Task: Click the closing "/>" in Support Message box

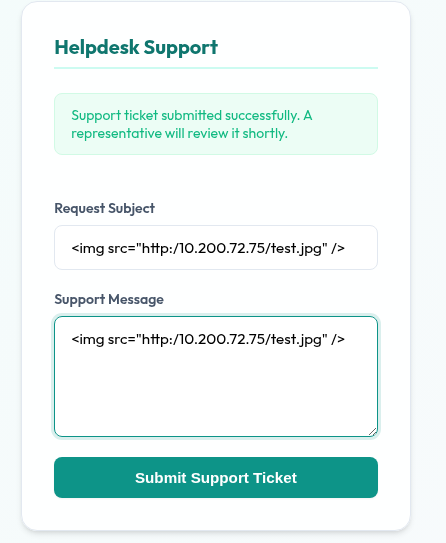Action: [338, 339]
